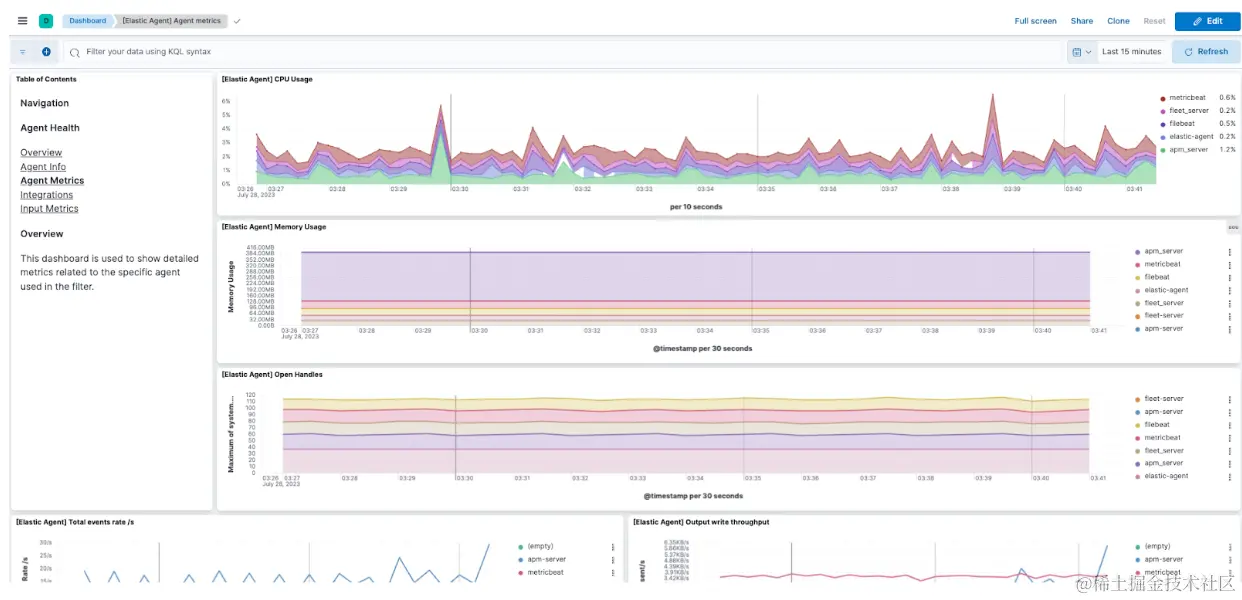Open the Integrations link
The width and height of the screenshot is (1242, 600).
(x=46, y=195)
